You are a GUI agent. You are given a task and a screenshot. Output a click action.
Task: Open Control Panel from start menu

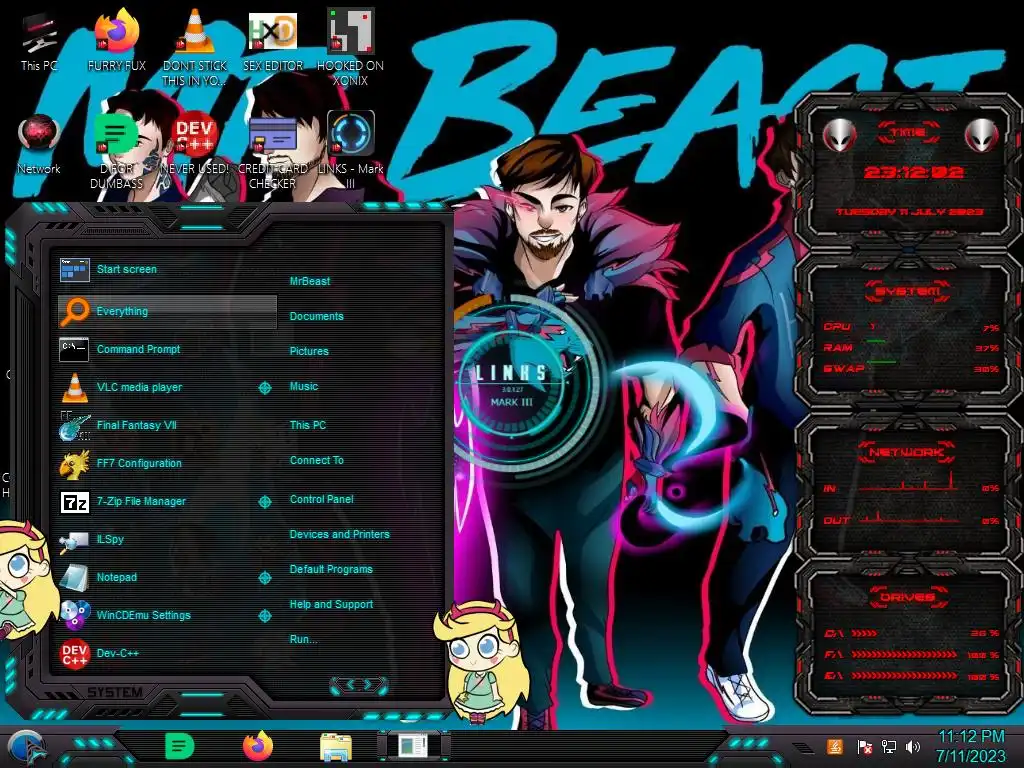[321, 499]
